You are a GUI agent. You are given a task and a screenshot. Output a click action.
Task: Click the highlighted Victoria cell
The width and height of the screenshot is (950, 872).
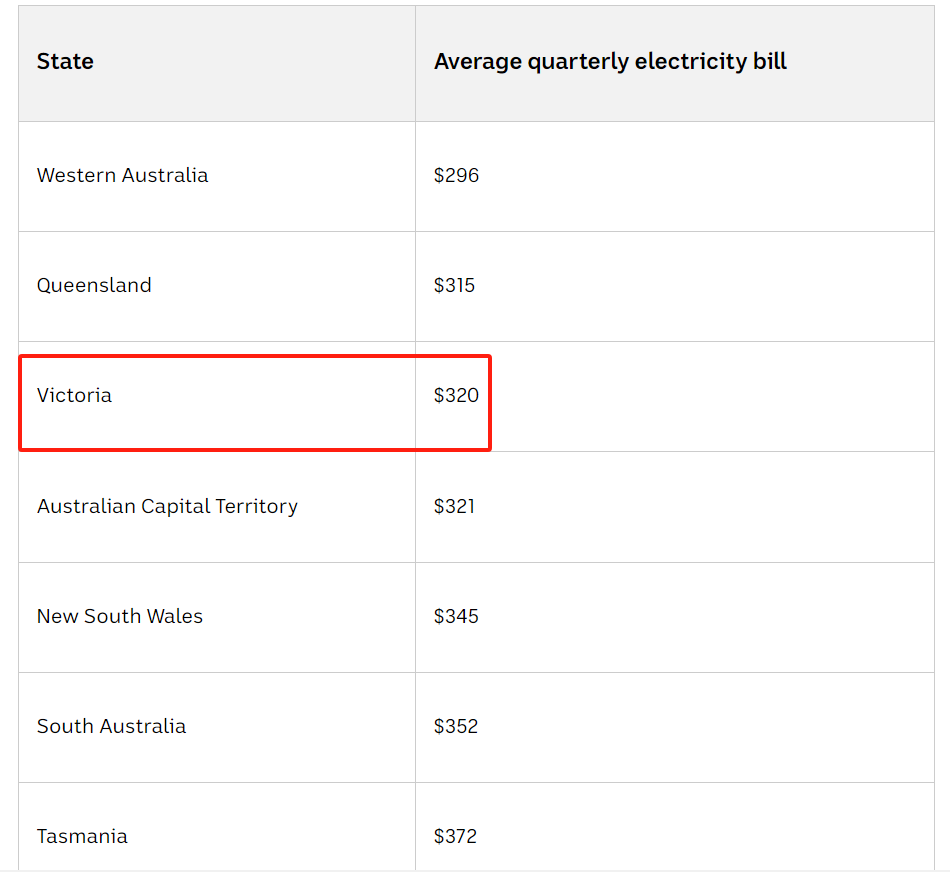[74, 395]
